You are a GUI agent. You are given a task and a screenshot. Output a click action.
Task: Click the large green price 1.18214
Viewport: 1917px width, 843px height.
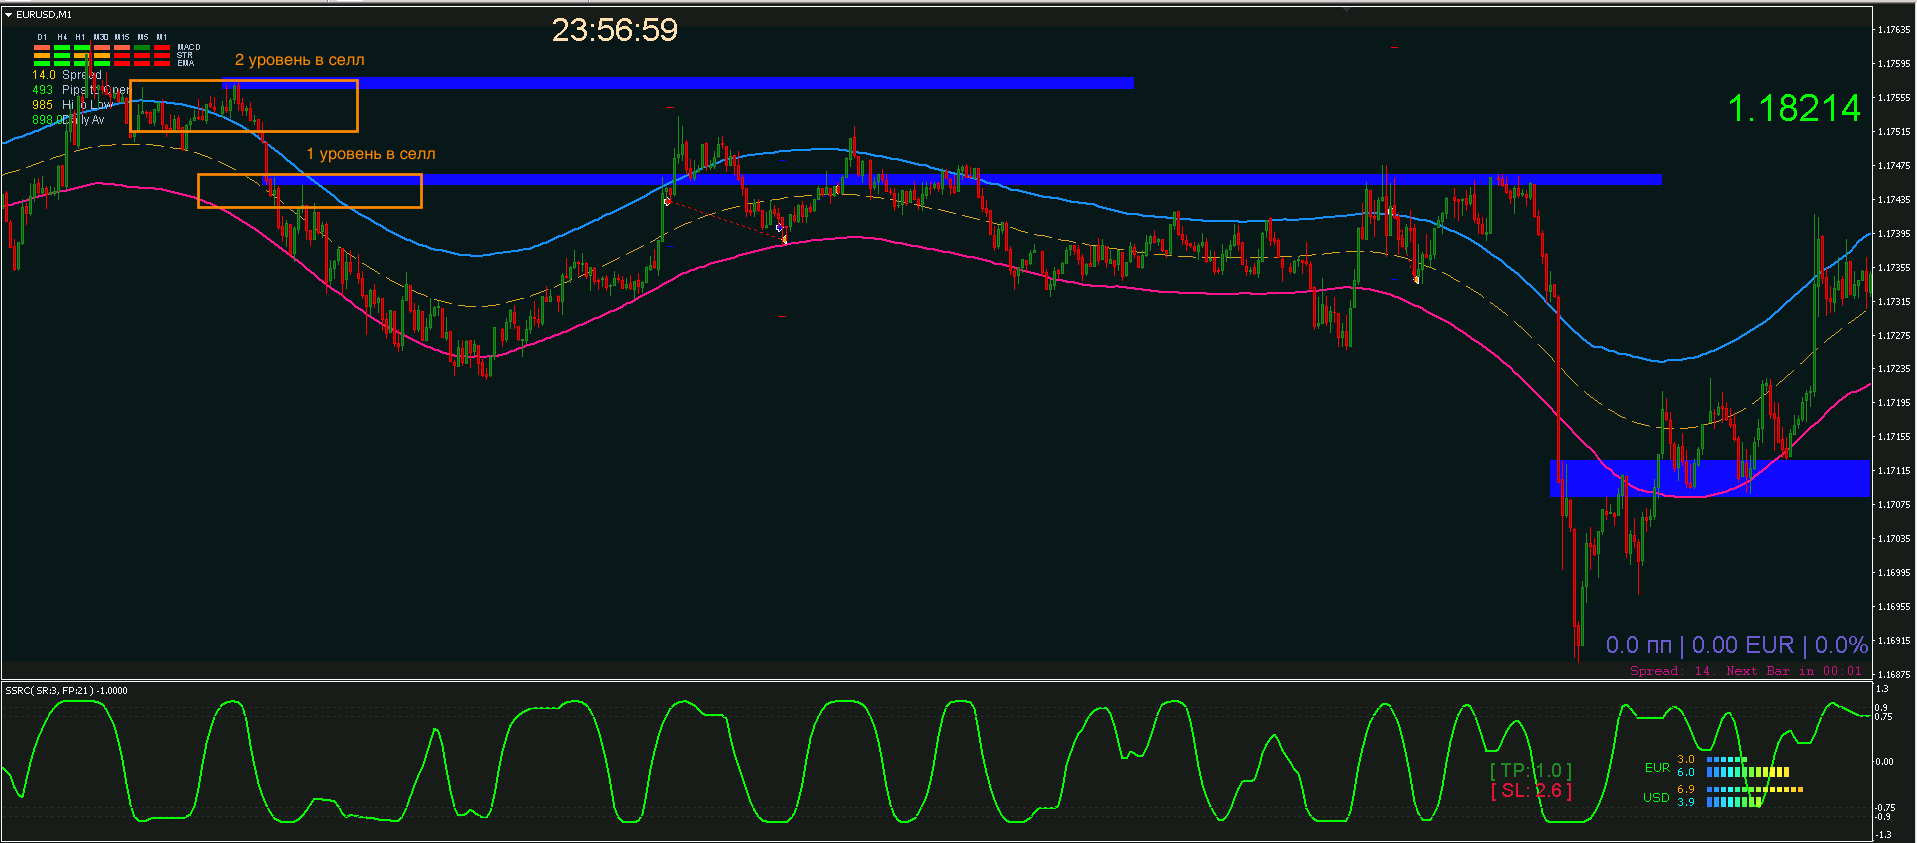pos(1794,108)
